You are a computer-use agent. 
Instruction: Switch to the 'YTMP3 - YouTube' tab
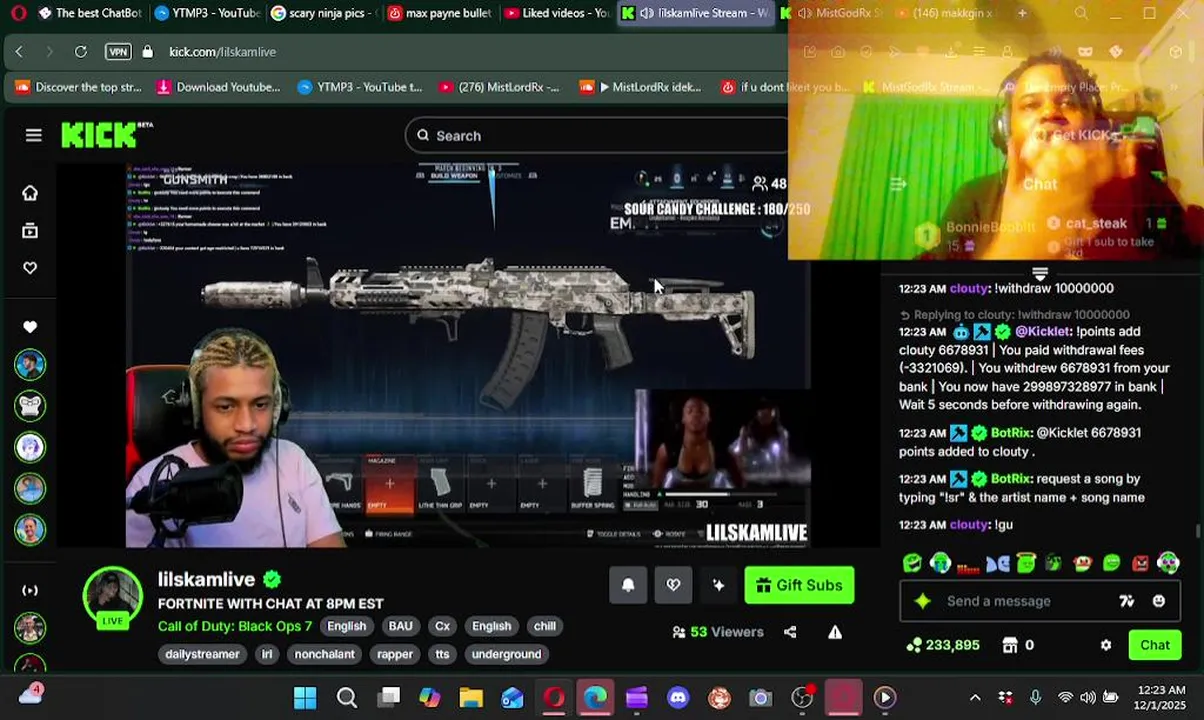[207, 13]
